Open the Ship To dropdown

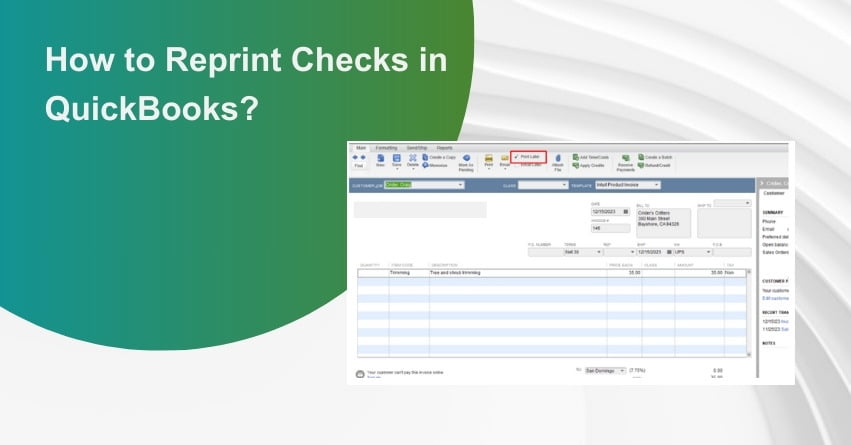(747, 203)
